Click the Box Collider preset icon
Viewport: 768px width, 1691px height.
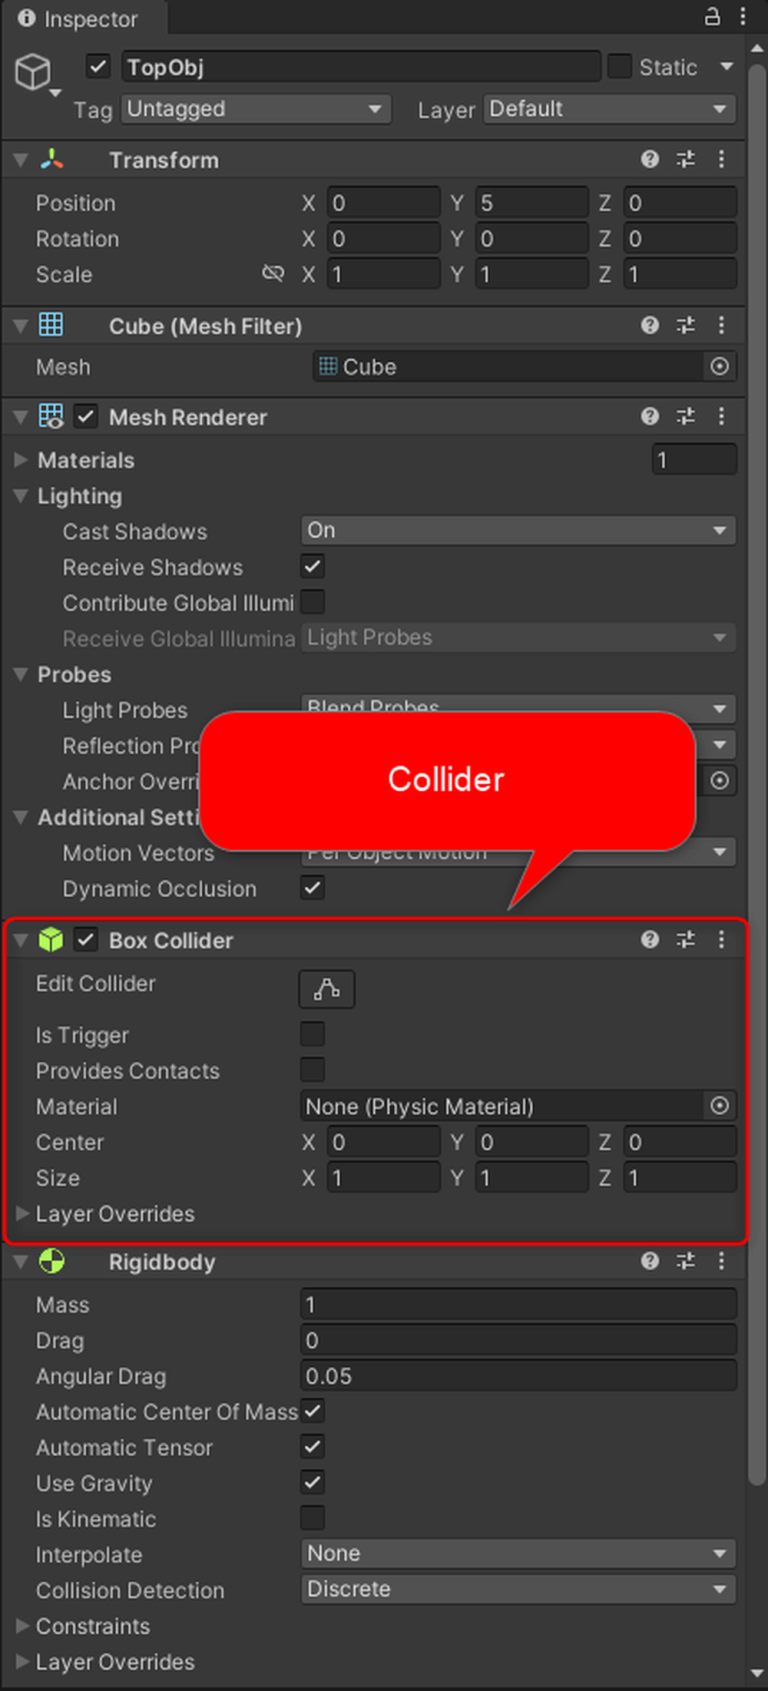685,940
